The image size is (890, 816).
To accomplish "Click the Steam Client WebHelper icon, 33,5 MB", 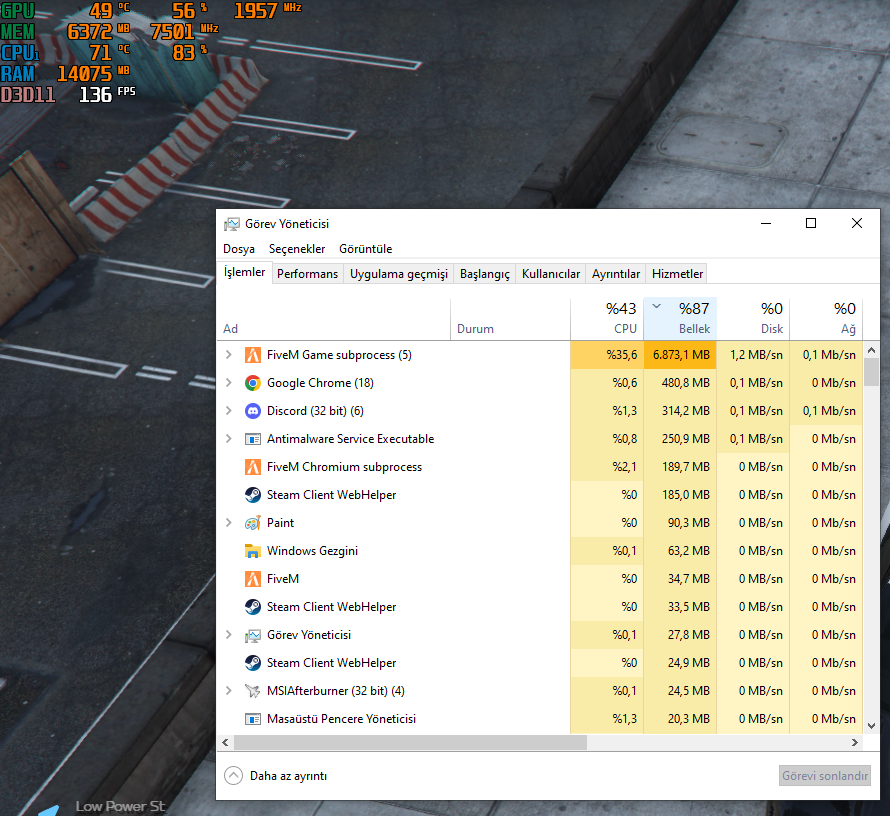I will coord(253,607).
